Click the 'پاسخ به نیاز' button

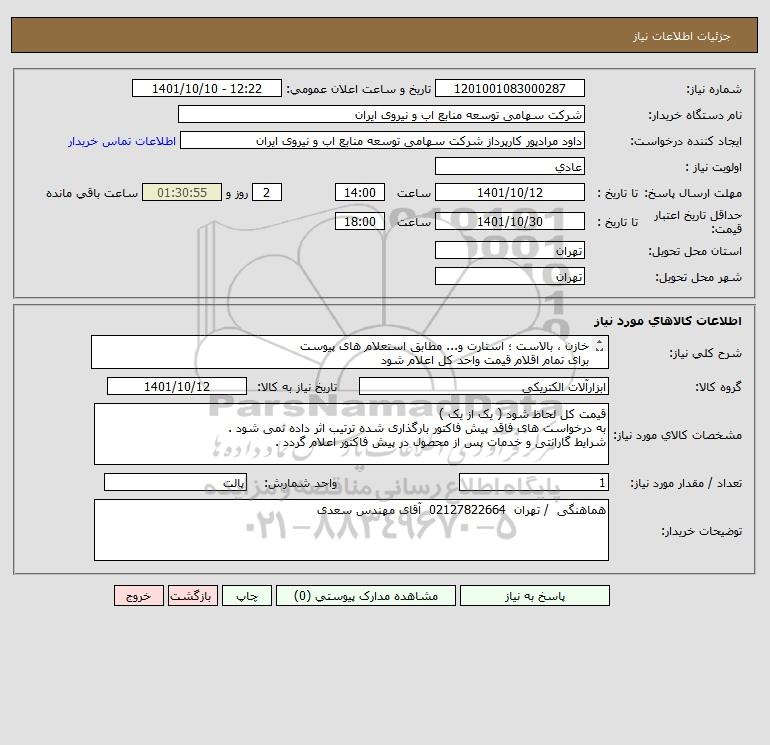coord(535,596)
